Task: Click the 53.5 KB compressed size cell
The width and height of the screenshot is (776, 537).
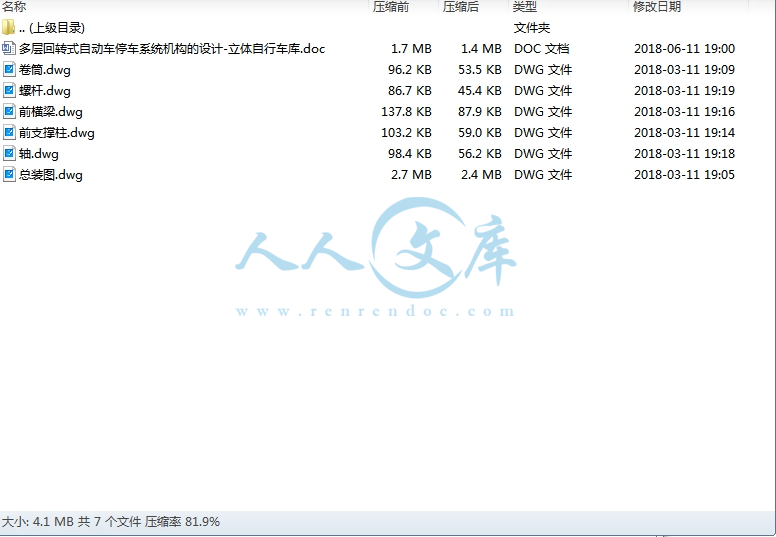Action: click(x=480, y=69)
